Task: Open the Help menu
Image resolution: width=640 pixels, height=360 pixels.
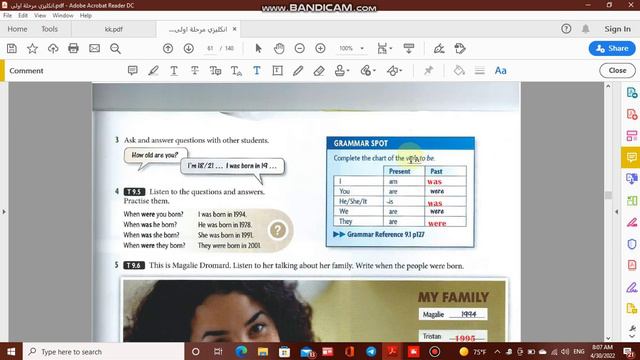Action: tap(86, 16)
